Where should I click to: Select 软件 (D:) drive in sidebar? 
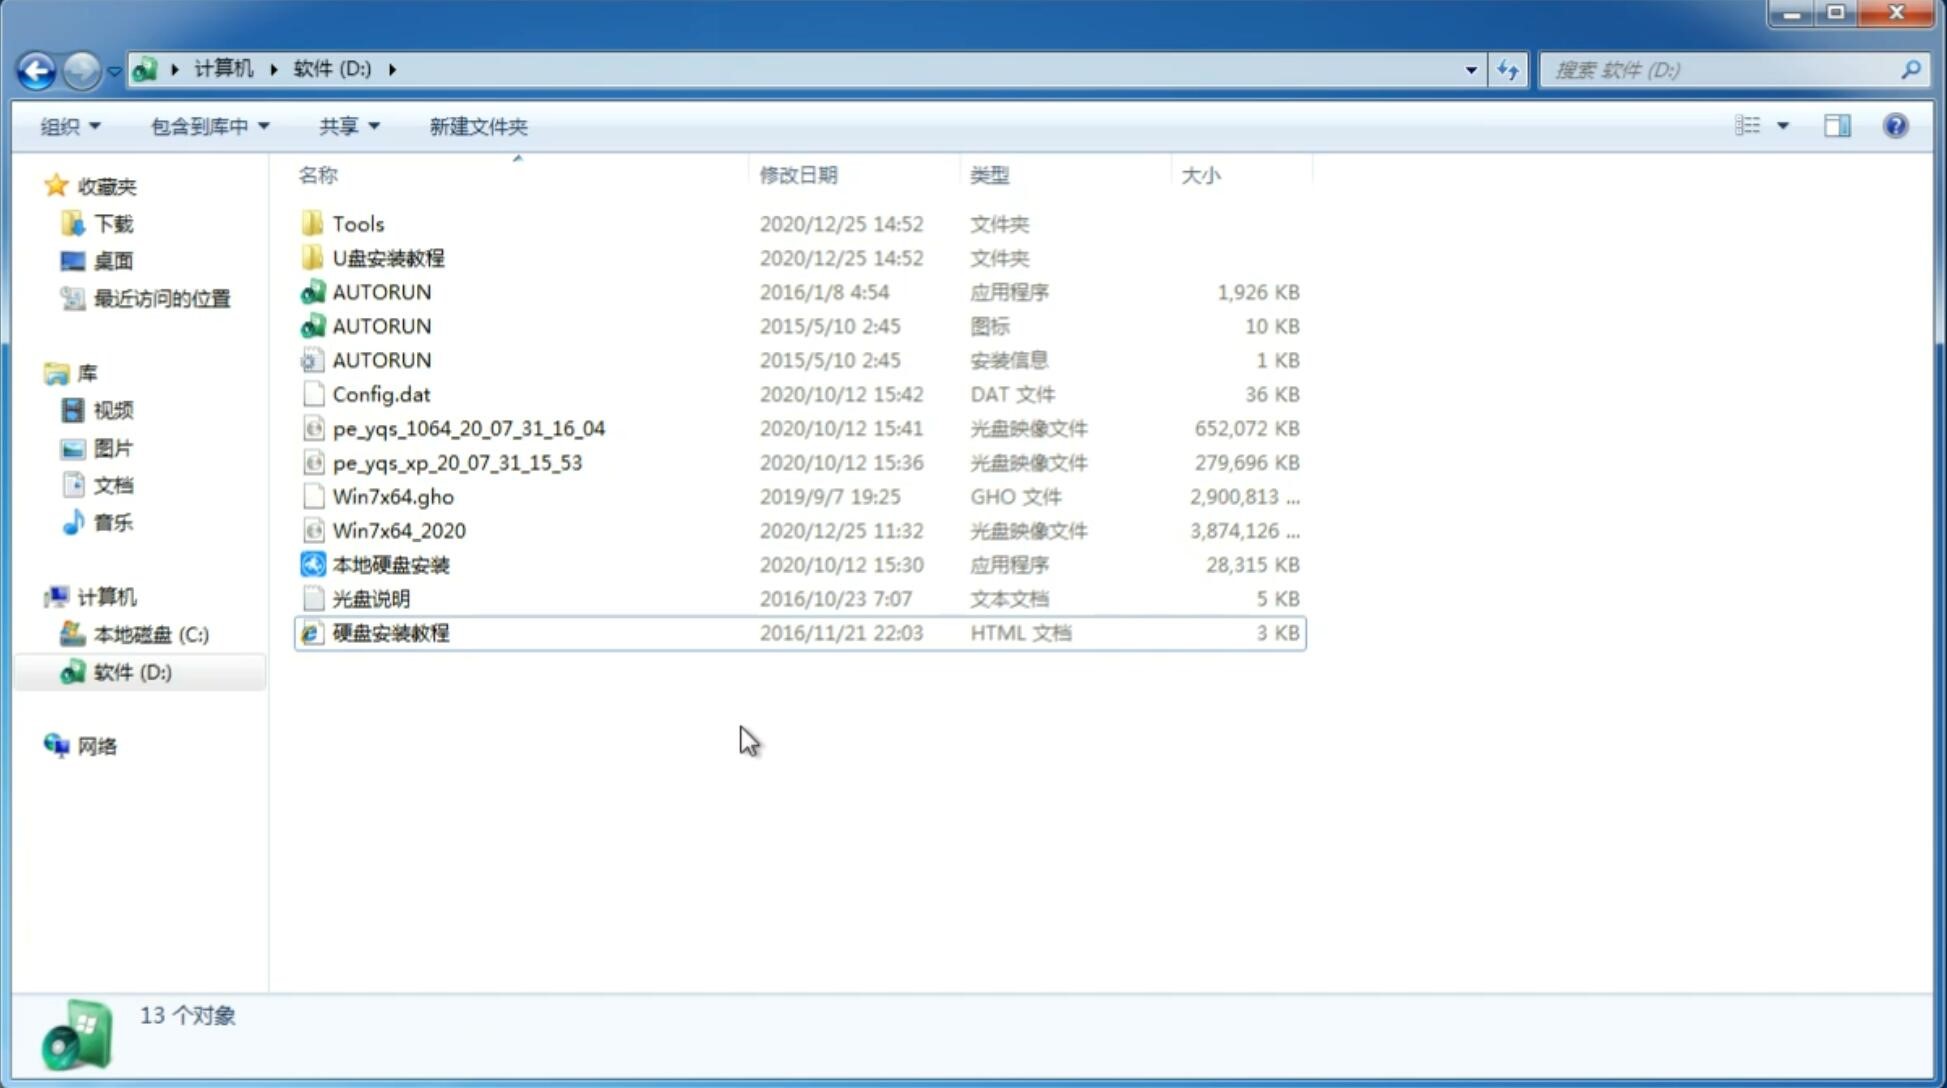[x=130, y=671]
